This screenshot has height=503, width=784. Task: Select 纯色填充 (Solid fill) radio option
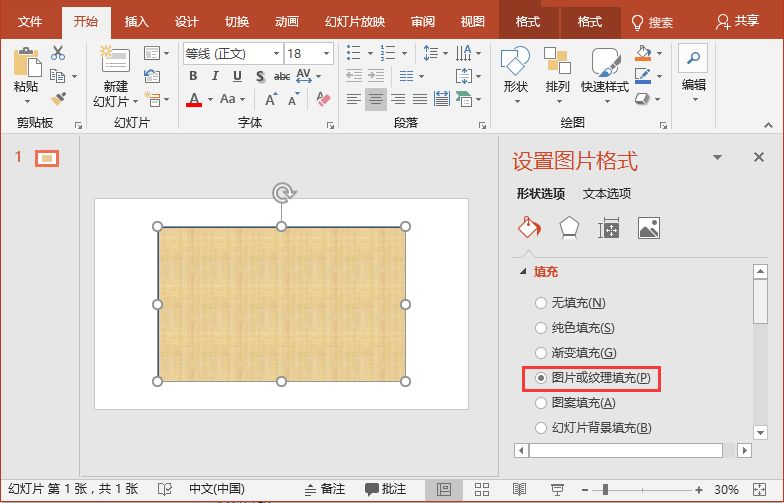pyautogui.click(x=541, y=328)
